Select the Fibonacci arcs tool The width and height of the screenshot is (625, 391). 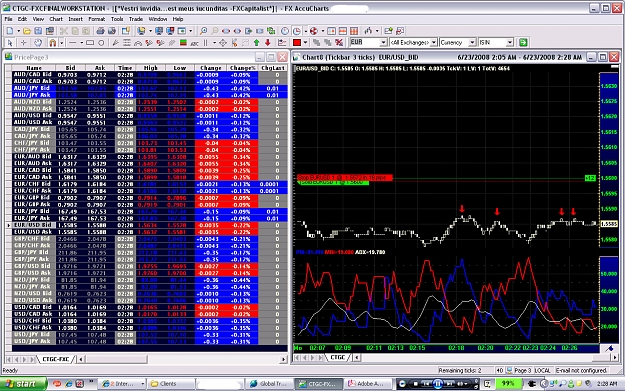pyautogui.click(x=138, y=43)
